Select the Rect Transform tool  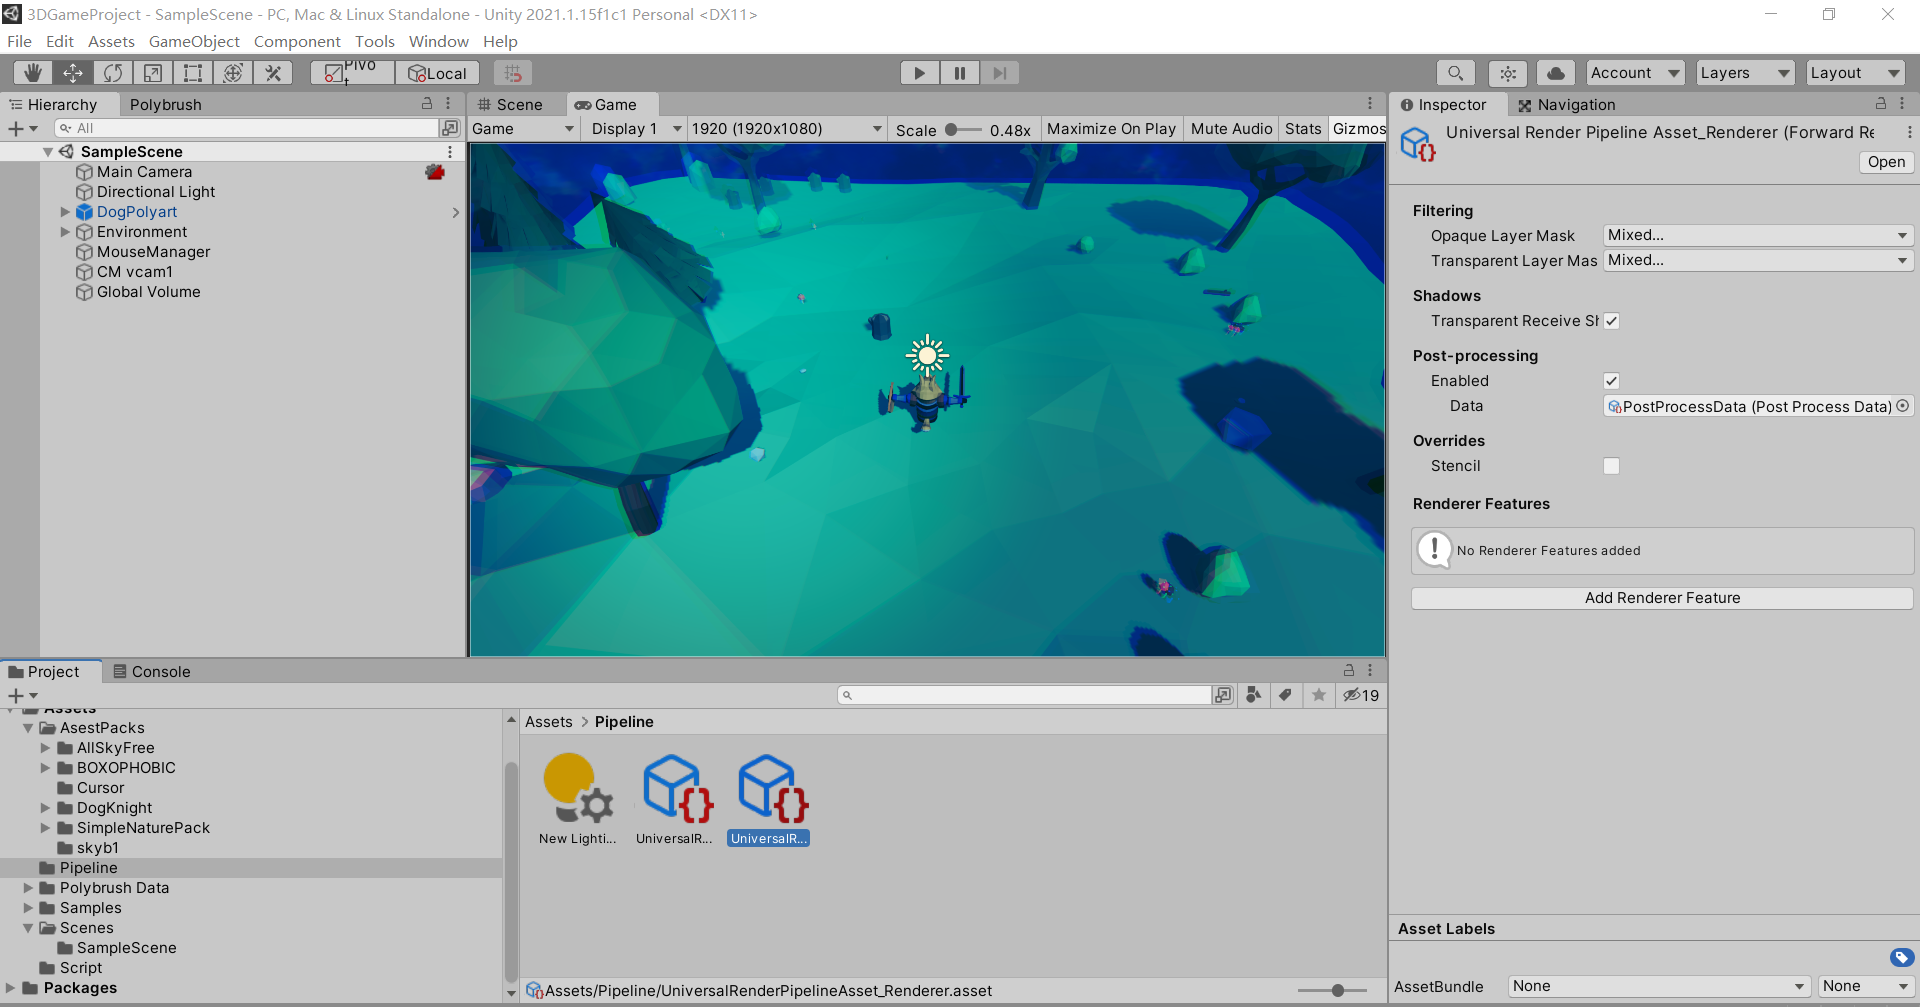click(192, 72)
